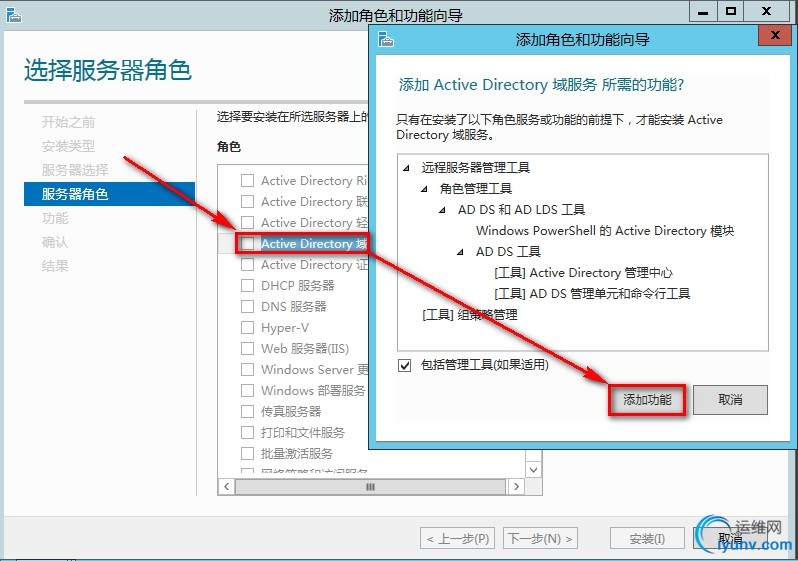Check the 打印和文件服务 checkbox
The width and height of the screenshot is (798, 561).
pos(247,432)
